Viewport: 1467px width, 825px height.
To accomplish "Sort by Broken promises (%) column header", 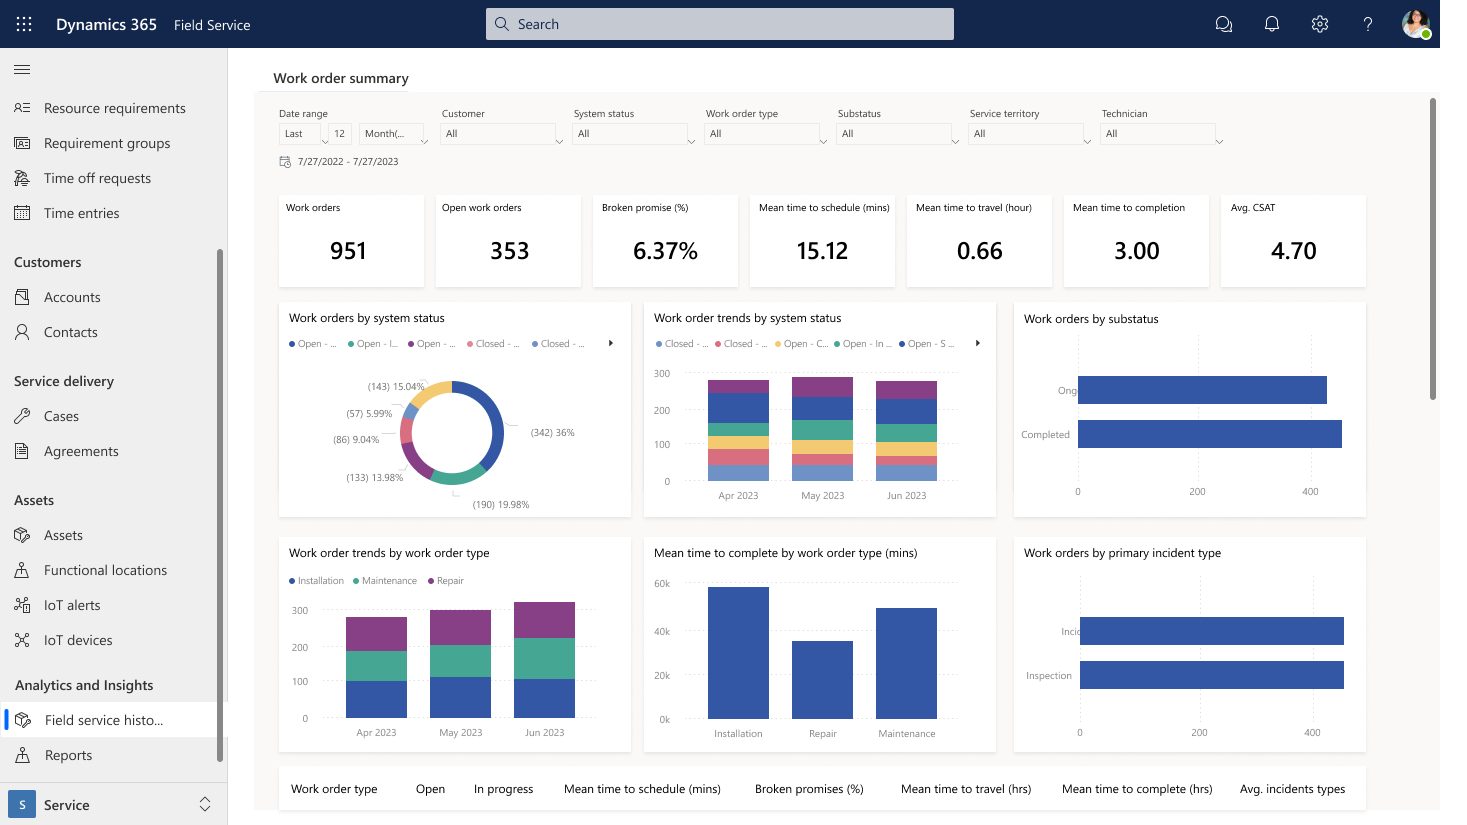I will 809,789.
